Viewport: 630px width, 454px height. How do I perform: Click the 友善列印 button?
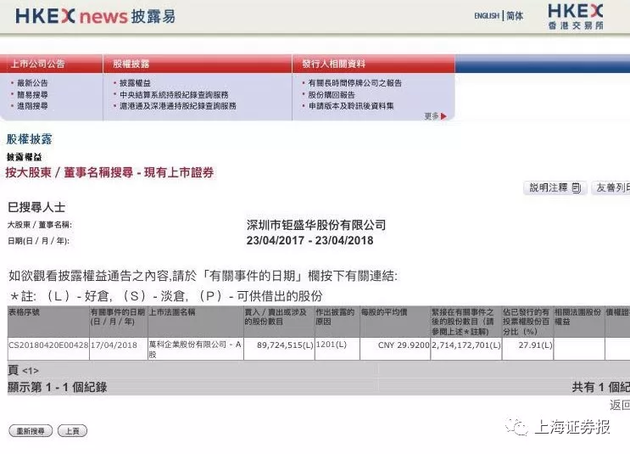[x=610, y=187]
